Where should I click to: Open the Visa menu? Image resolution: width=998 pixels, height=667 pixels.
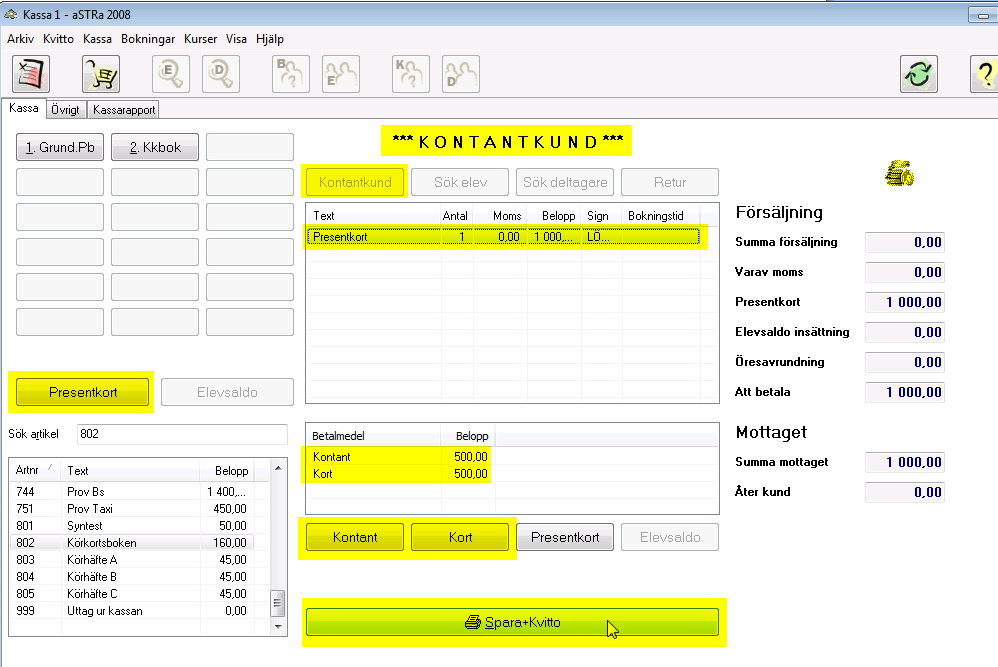(x=236, y=39)
